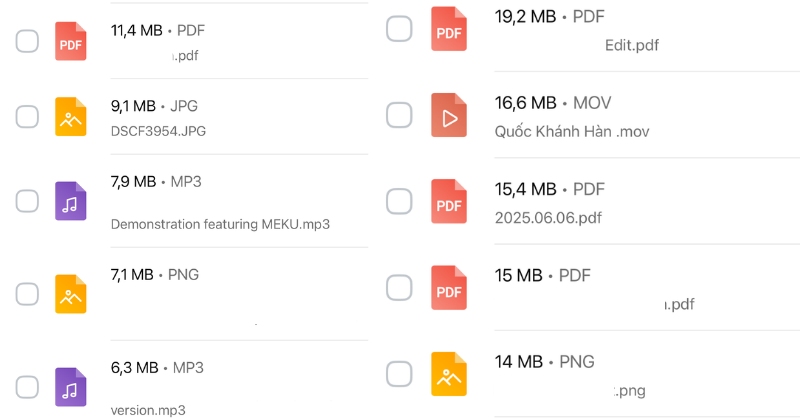The width and height of the screenshot is (800, 418).
Task: Select the checkbox for 2025.06.06.pdf
Action: pos(399,202)
